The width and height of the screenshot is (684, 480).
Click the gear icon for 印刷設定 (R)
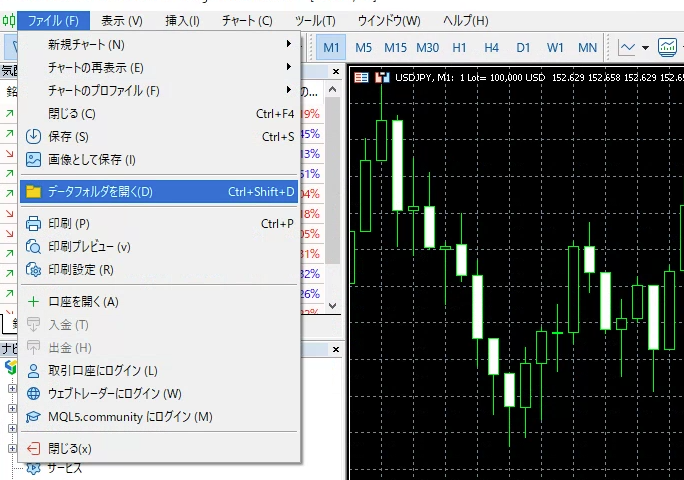pos(33,269)
